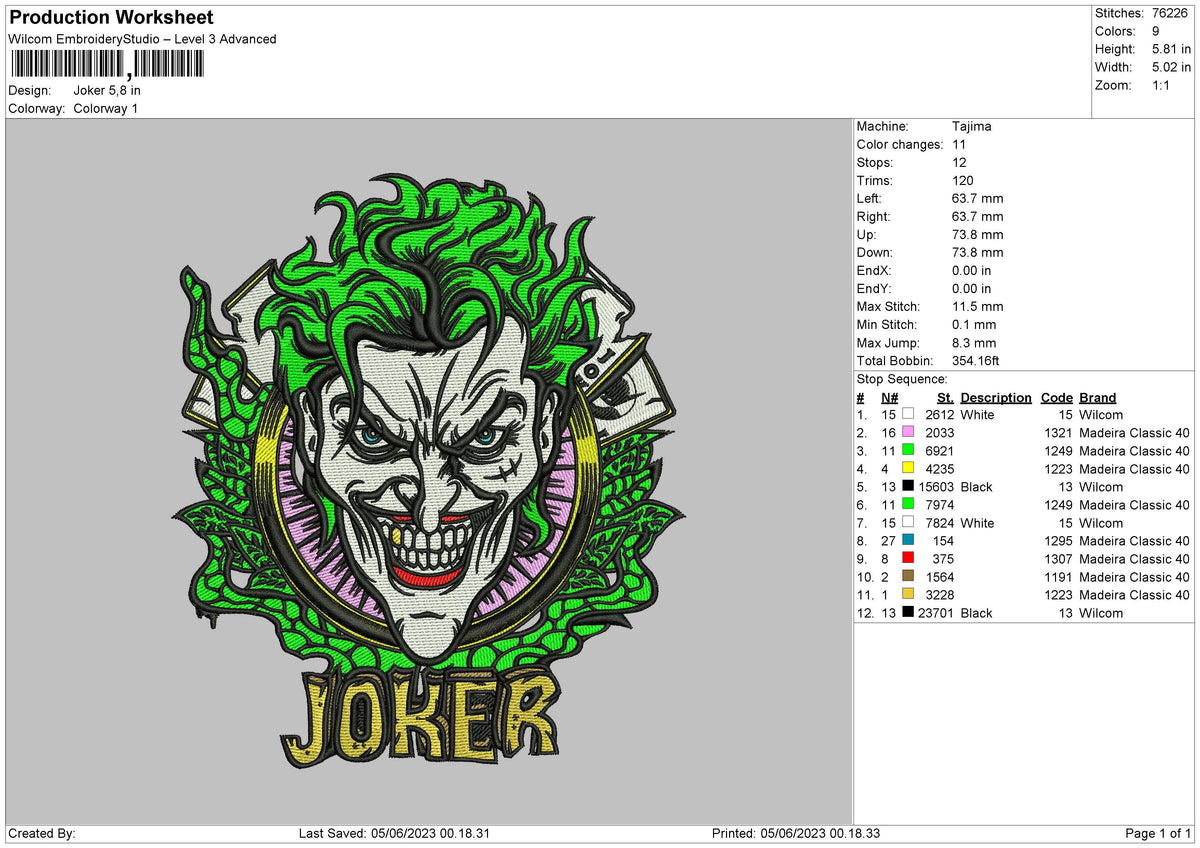Viewport: 1200px width, 848px height.
Task: Select the 'Description' column header
Action: [x=996, y=397]
